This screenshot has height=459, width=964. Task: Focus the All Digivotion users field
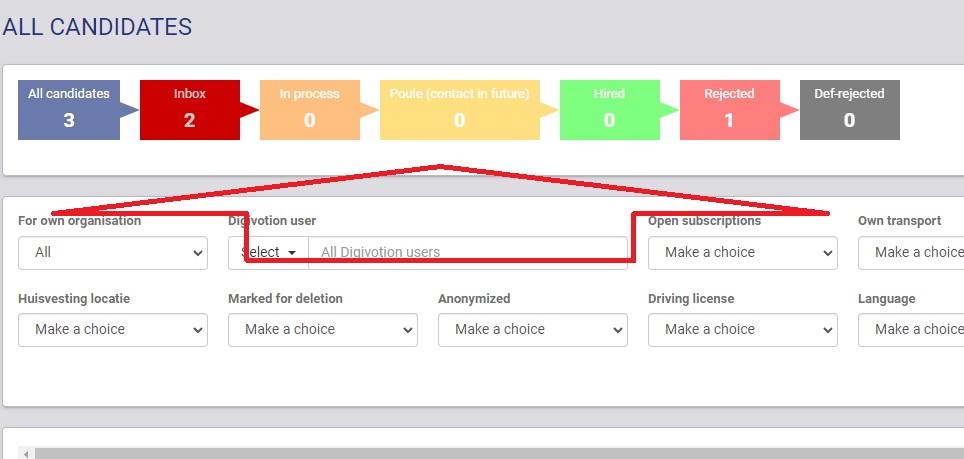coord(468,253)
